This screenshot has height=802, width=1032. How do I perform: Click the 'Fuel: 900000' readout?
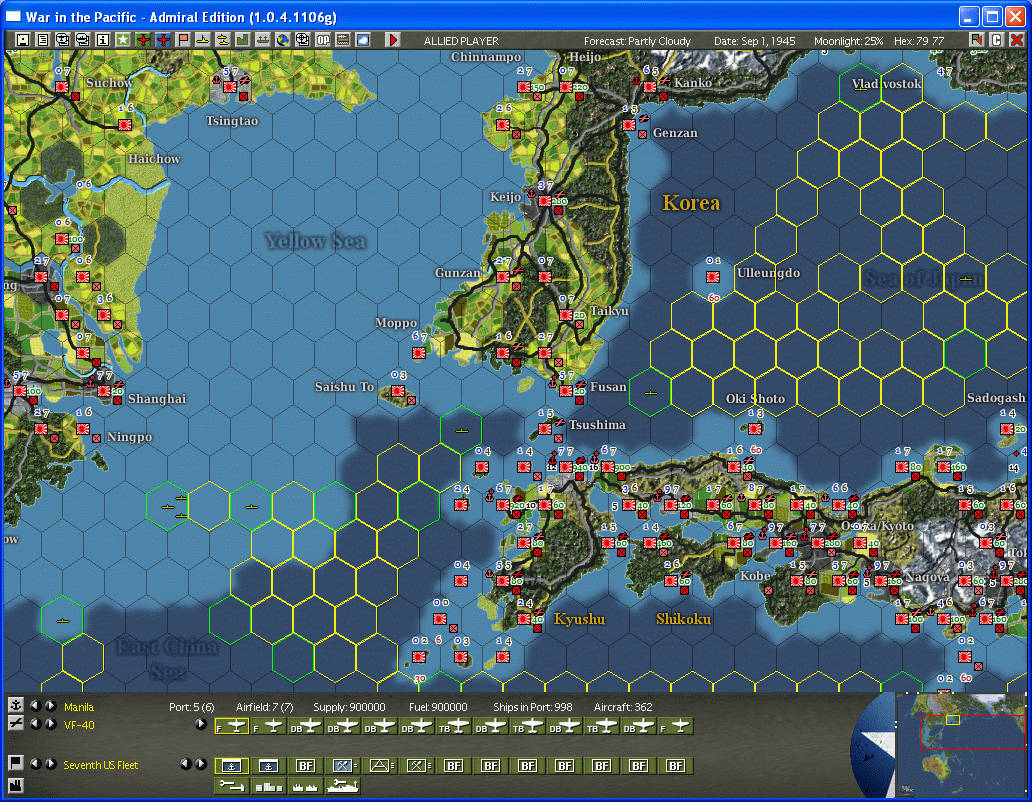pos(438,707)
